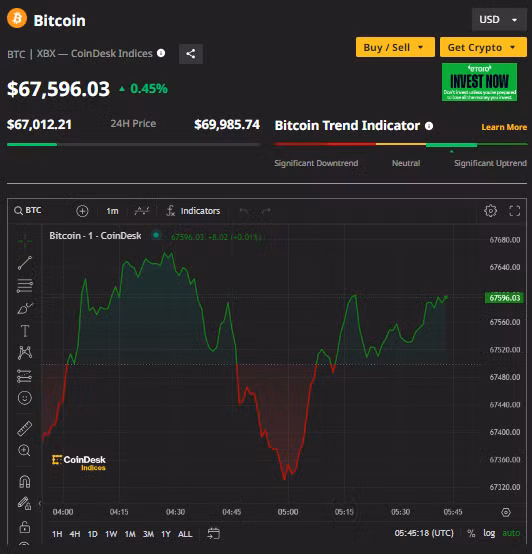
Task: Open chart settings gear icon
Action: 490,211
